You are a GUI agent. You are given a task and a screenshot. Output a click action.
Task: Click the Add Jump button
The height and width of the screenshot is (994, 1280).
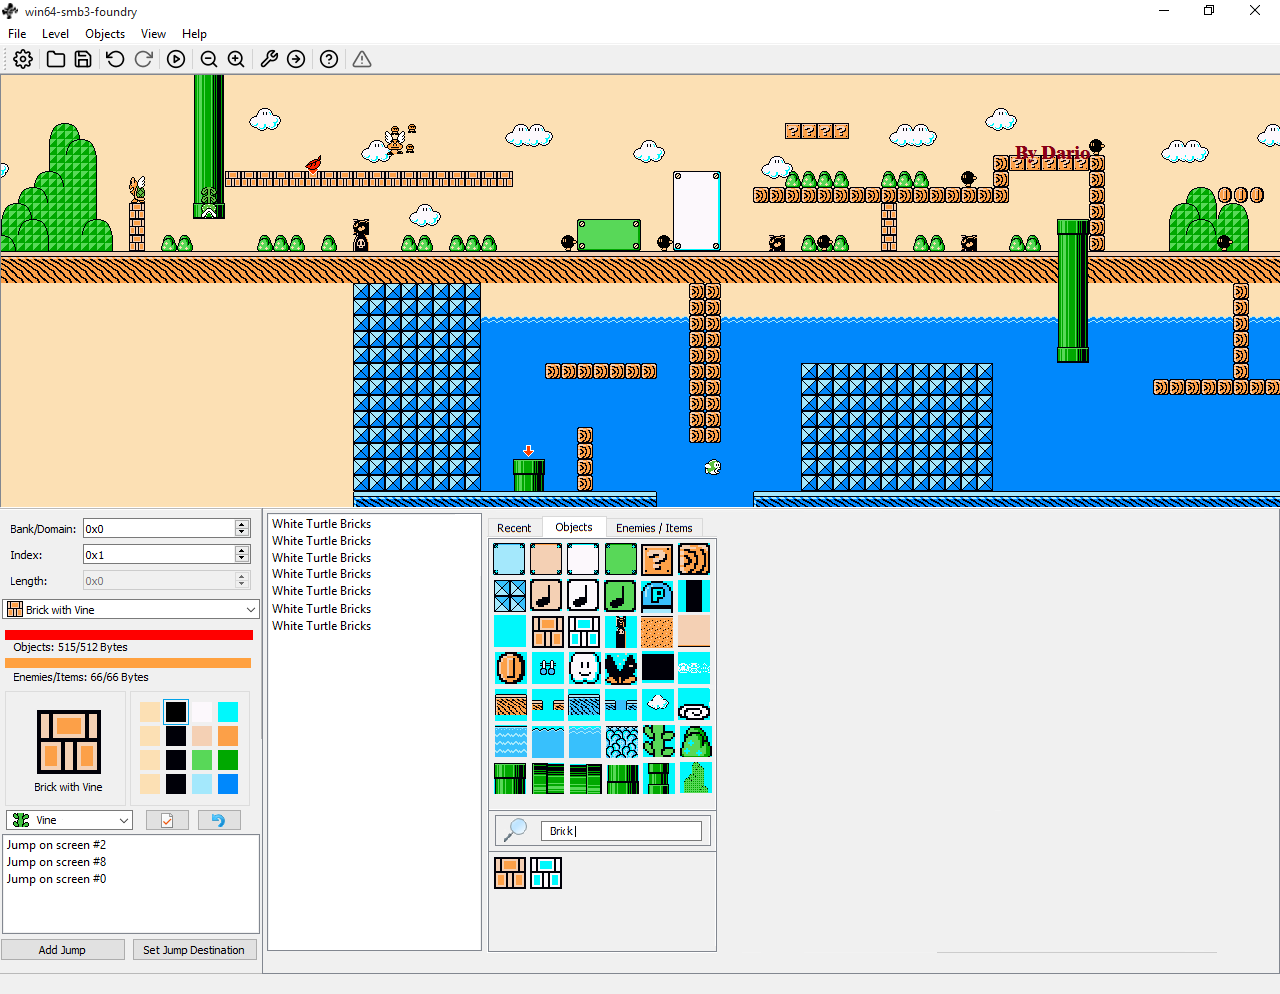(62, 950)
